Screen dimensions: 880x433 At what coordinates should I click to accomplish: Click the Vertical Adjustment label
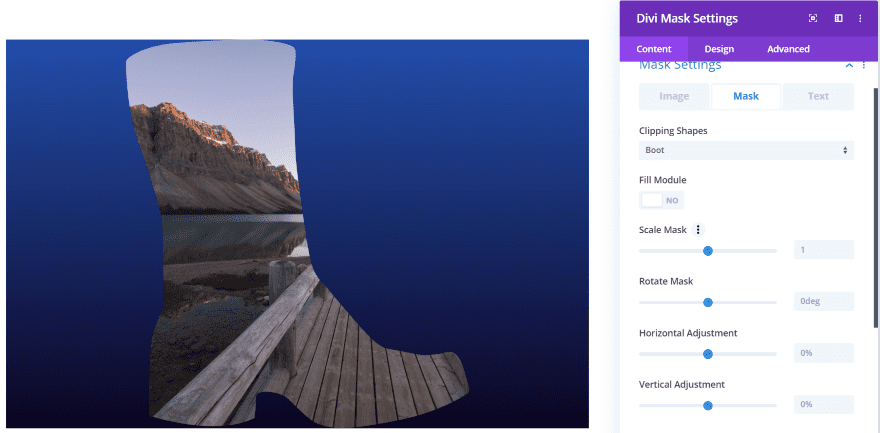click(682, 384)
